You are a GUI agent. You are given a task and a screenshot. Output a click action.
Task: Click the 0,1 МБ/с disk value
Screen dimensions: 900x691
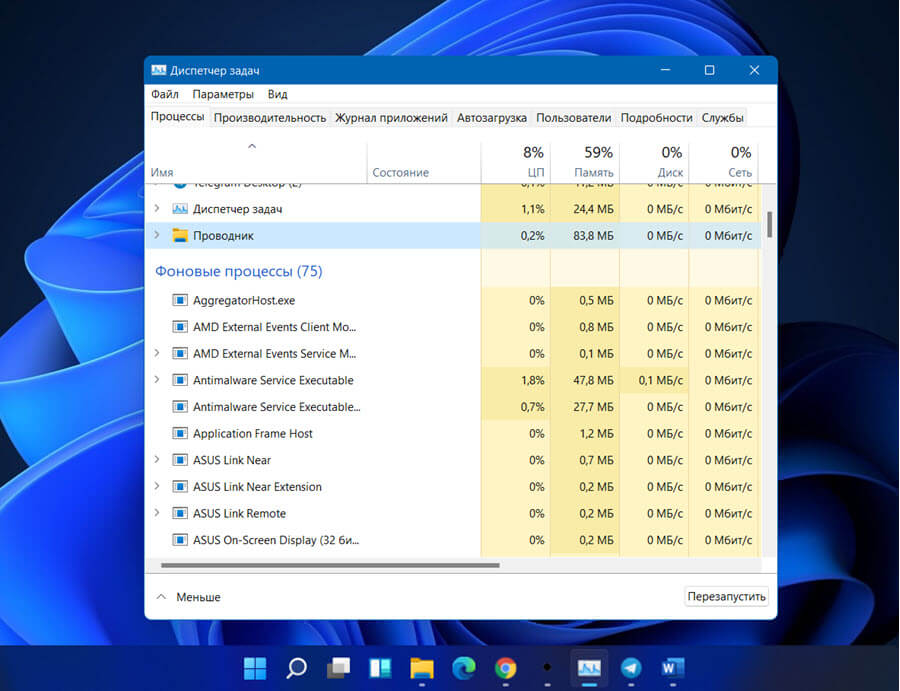pos(661,380)
